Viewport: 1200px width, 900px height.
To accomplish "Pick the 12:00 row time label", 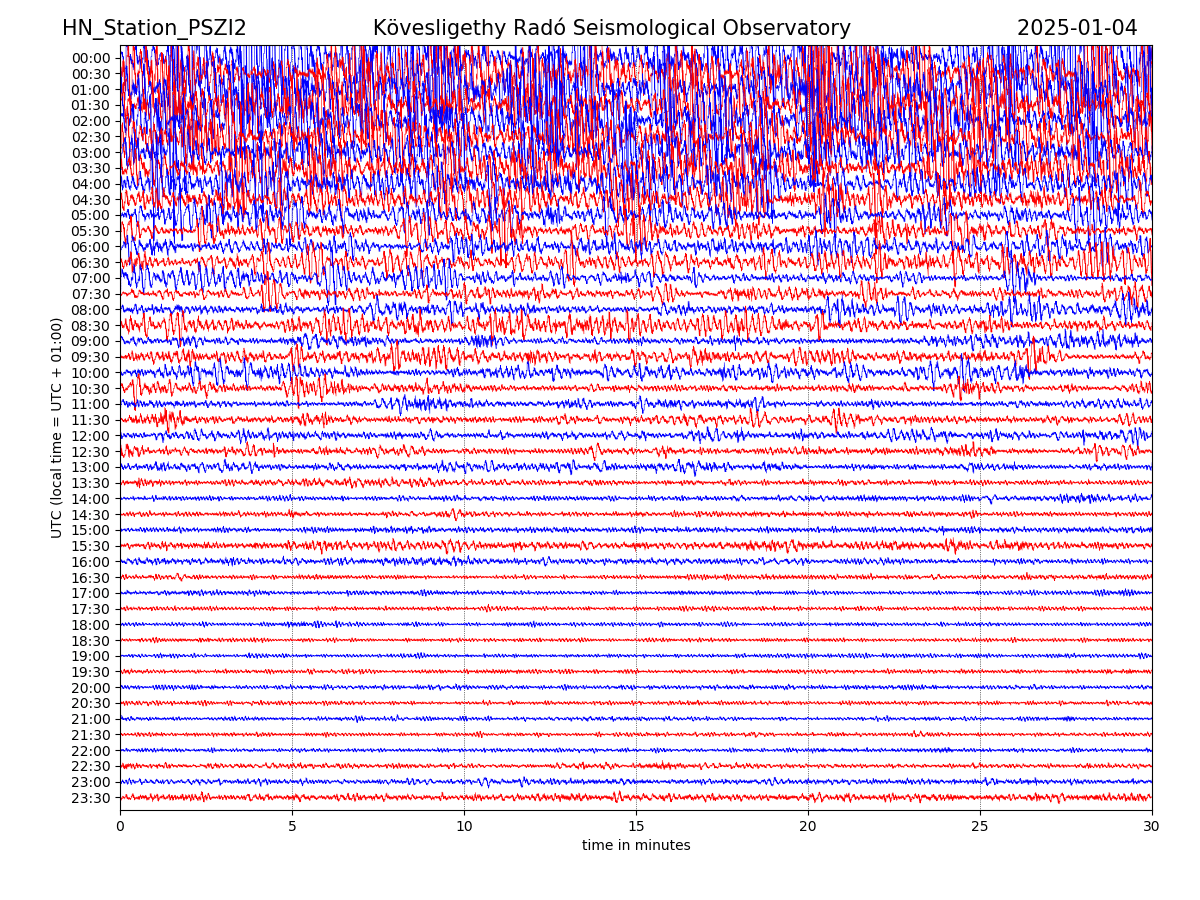I will point(90,436).
